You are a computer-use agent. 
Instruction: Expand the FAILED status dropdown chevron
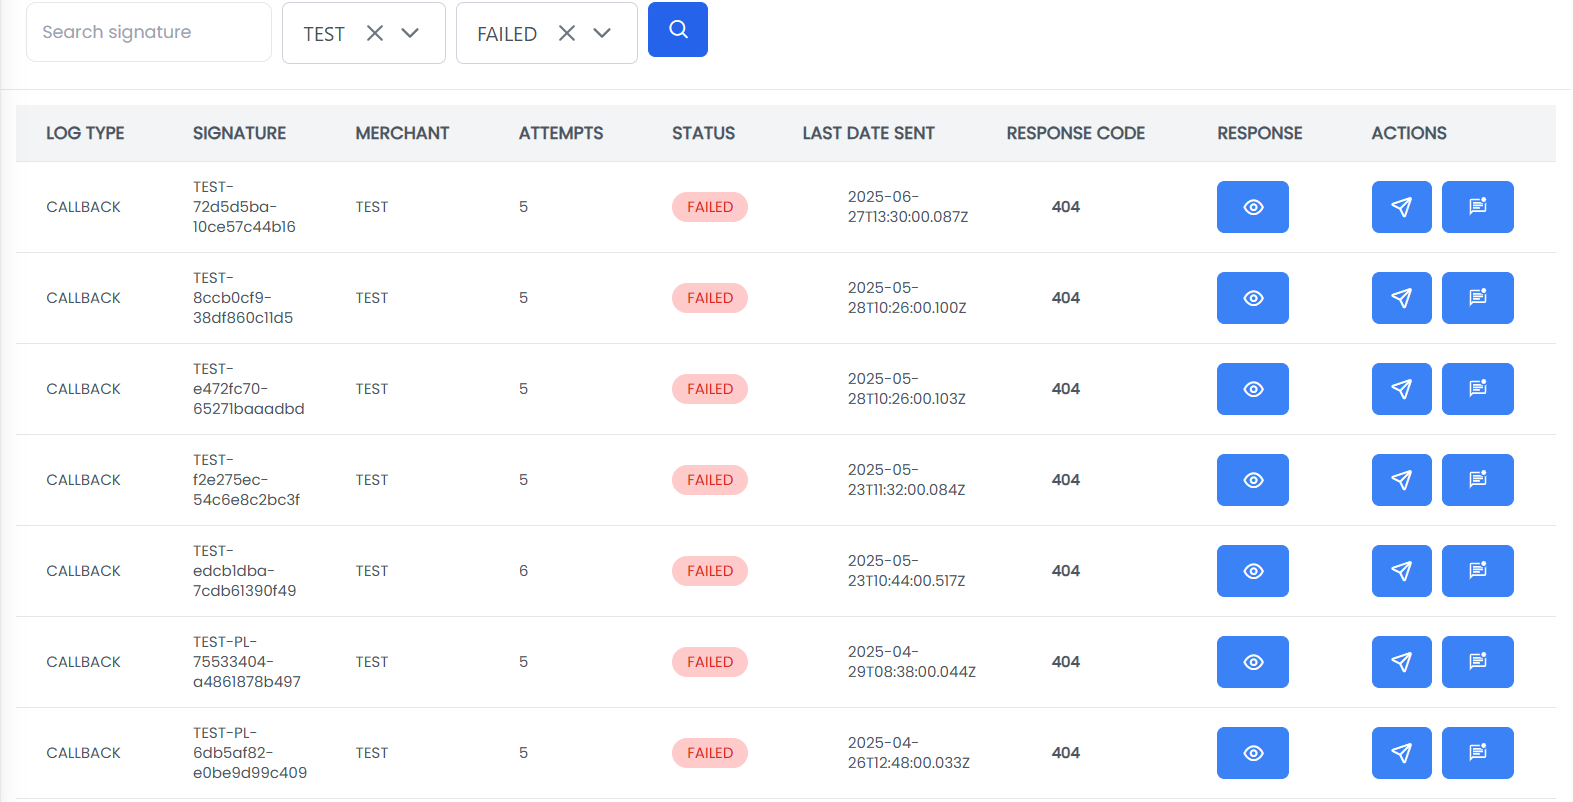click(x=602, y=33)
